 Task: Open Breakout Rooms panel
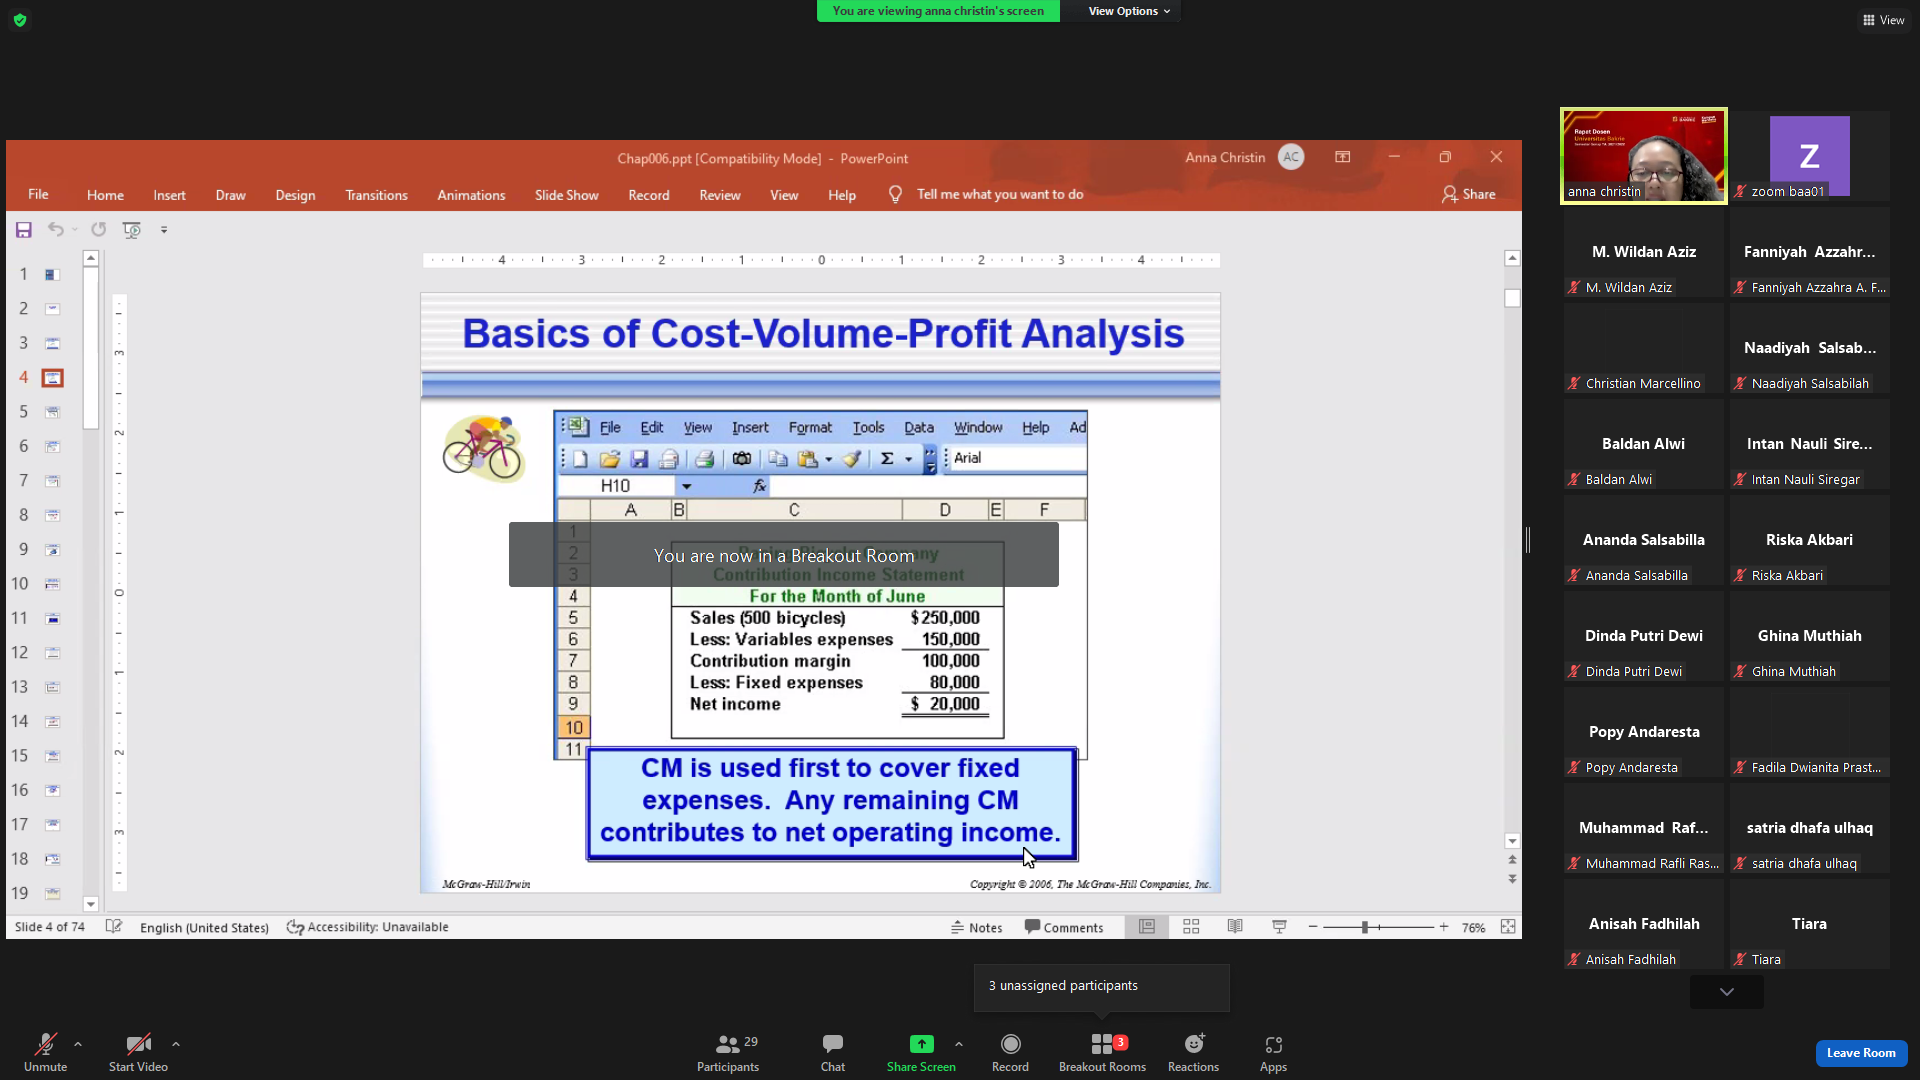(1102, 1053)
